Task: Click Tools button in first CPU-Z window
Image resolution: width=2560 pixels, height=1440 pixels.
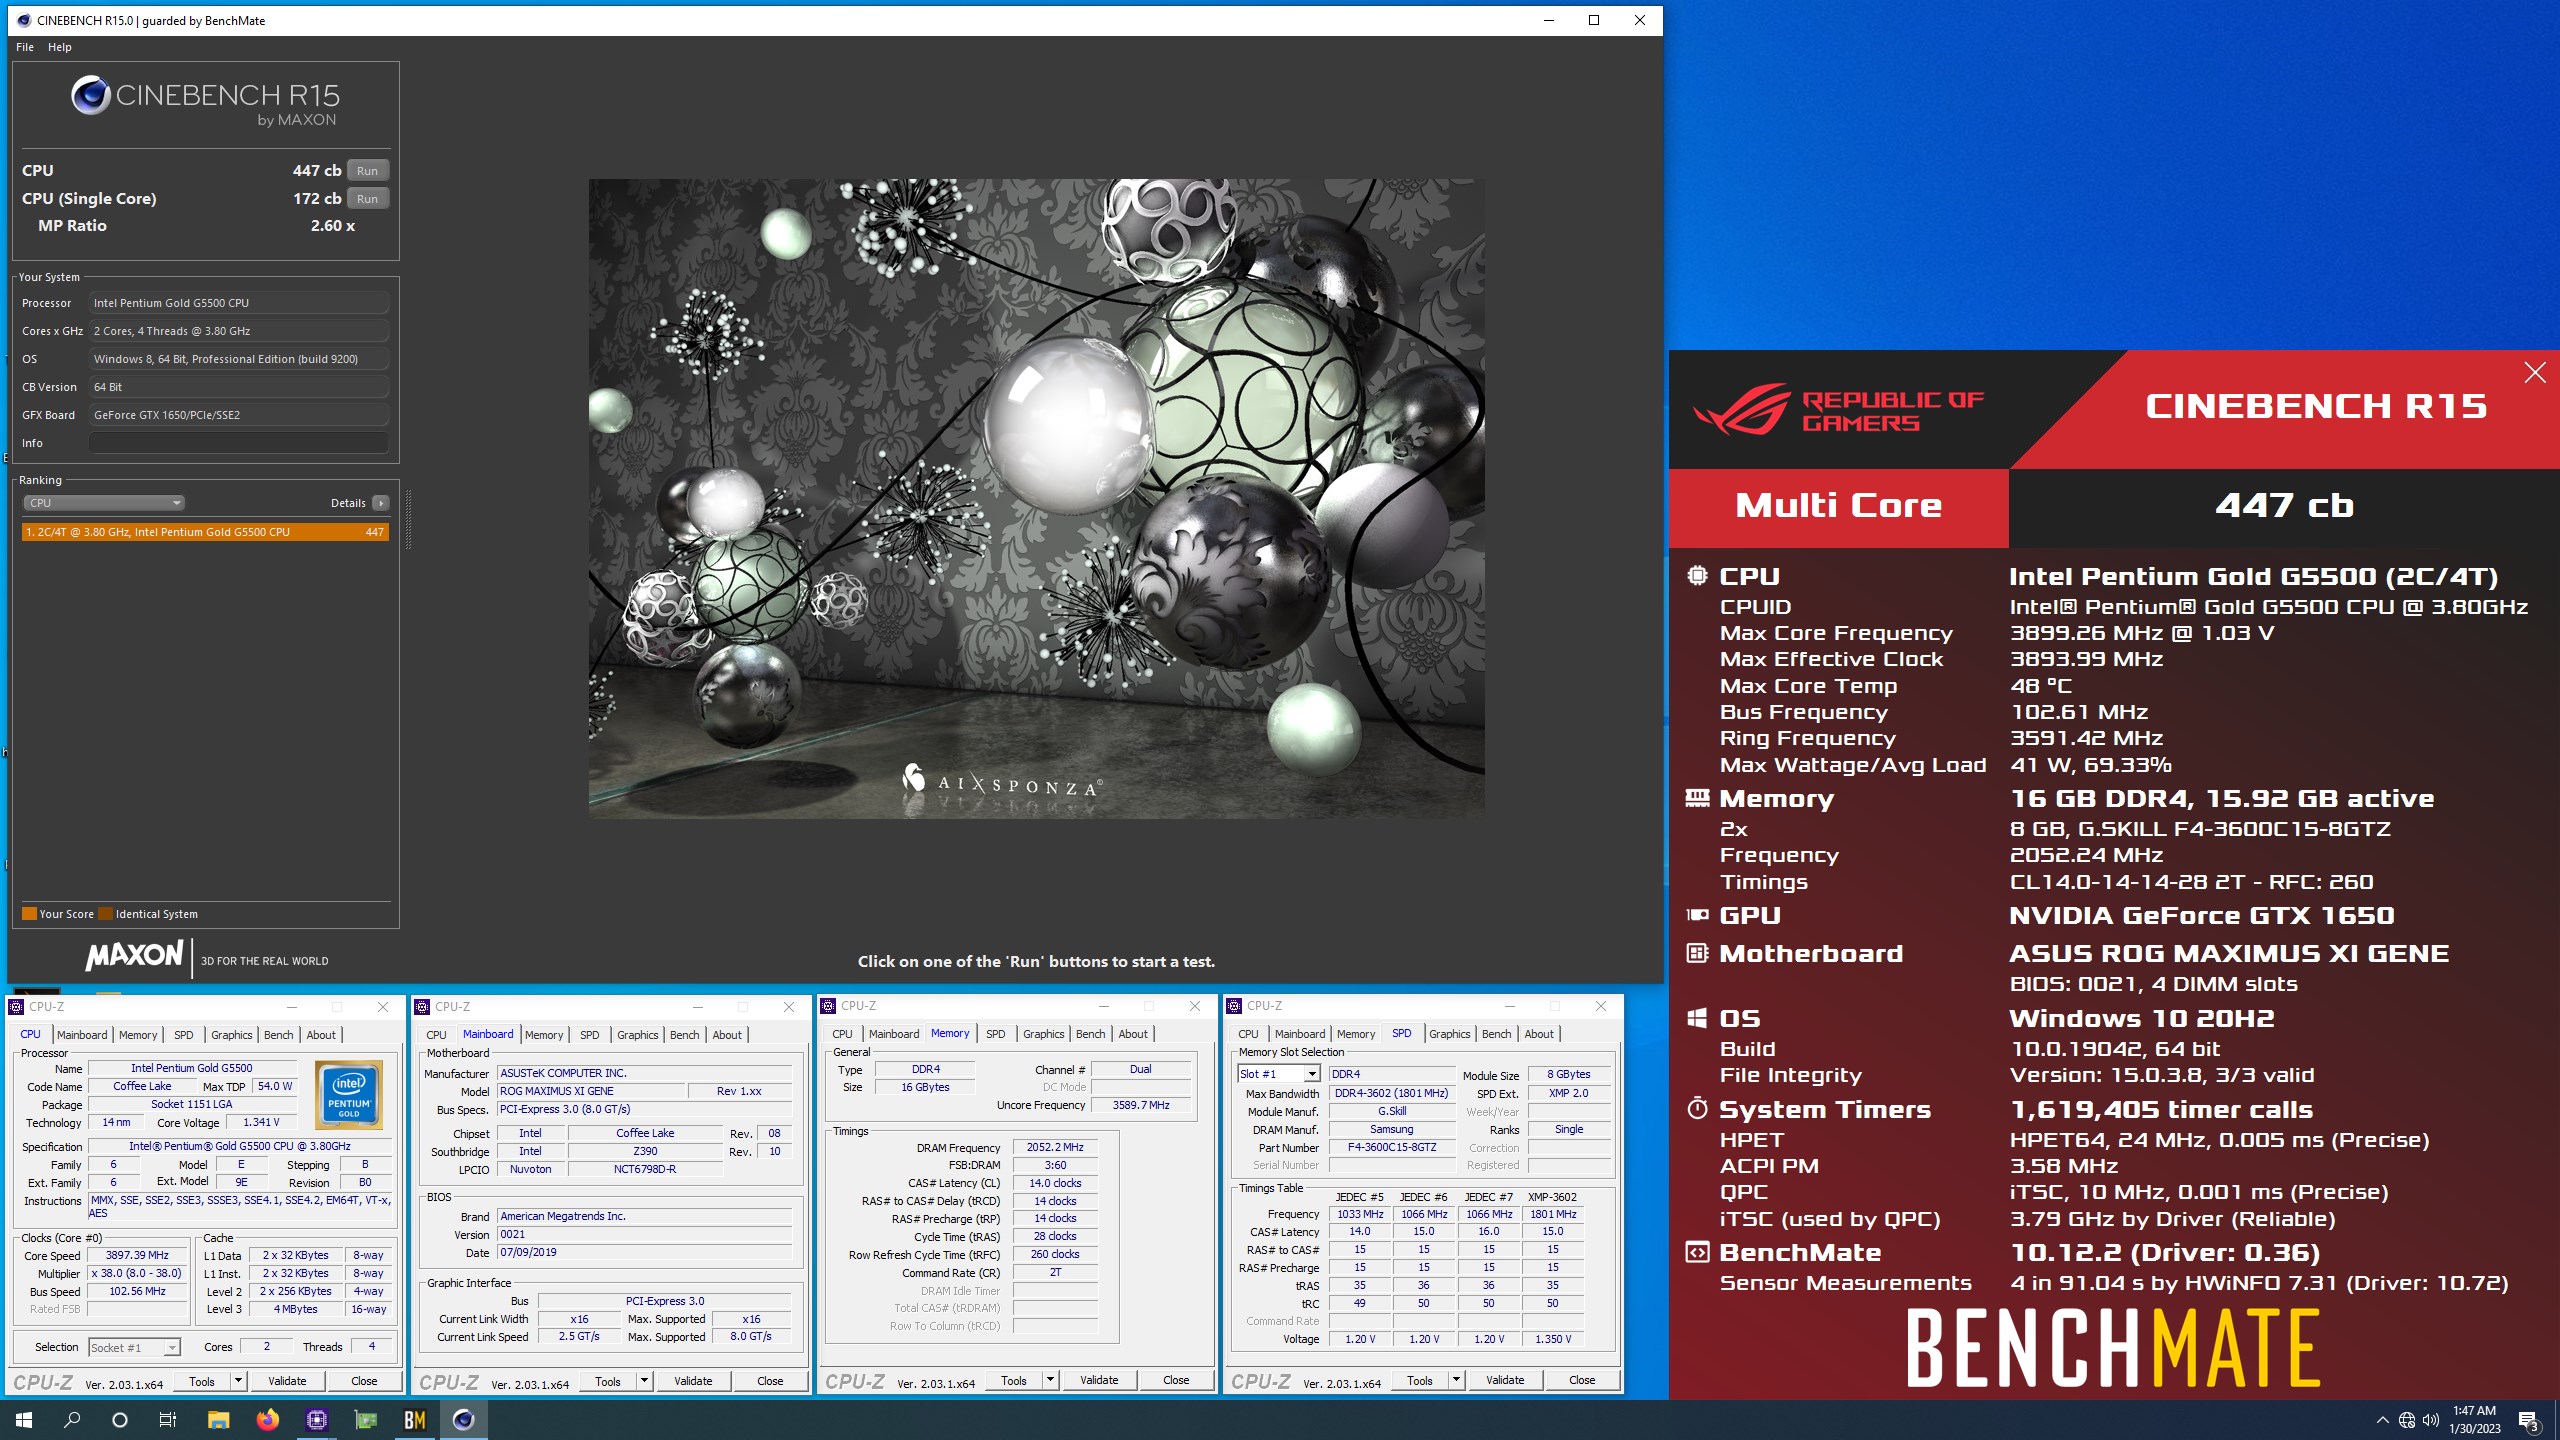Action: [202, 1381]
